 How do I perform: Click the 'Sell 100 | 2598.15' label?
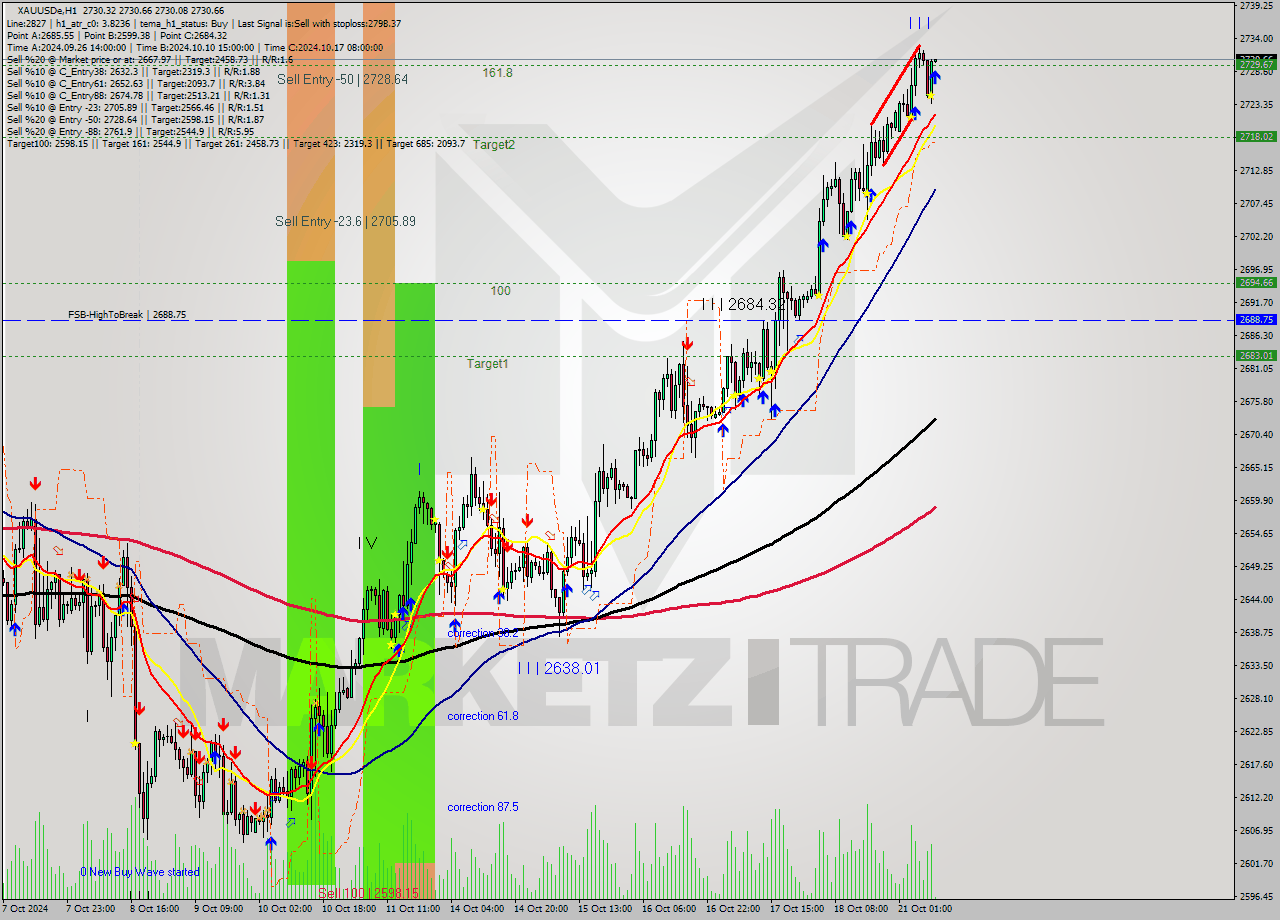[x=369, y=892]
